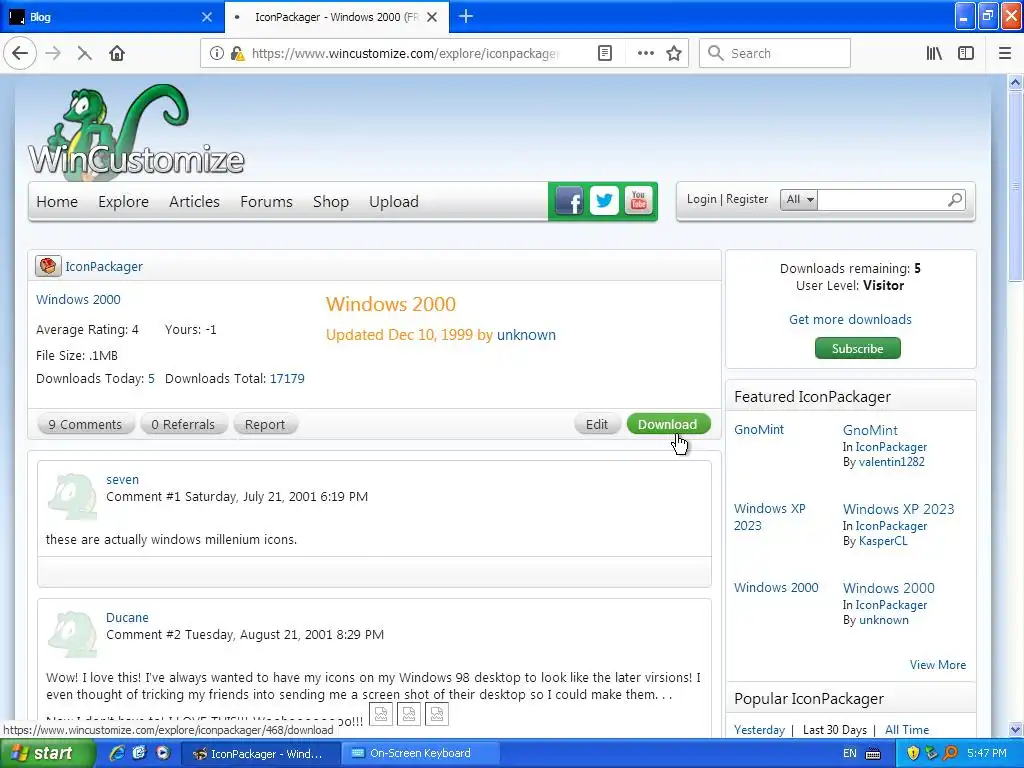Open commenter seven's profile link

[122, 479]
